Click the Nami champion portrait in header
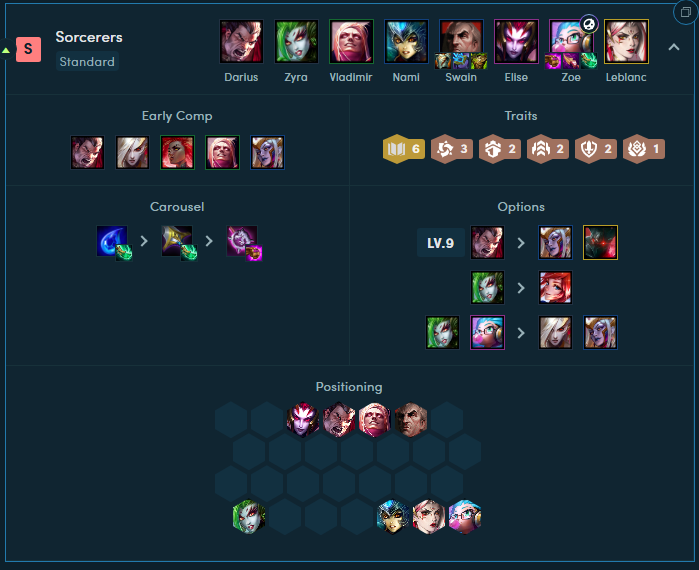 [406, 41]
